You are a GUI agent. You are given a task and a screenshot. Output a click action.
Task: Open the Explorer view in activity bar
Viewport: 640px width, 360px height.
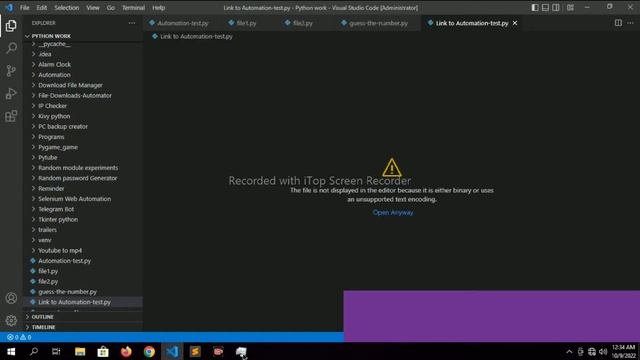[x=11, y=26]
